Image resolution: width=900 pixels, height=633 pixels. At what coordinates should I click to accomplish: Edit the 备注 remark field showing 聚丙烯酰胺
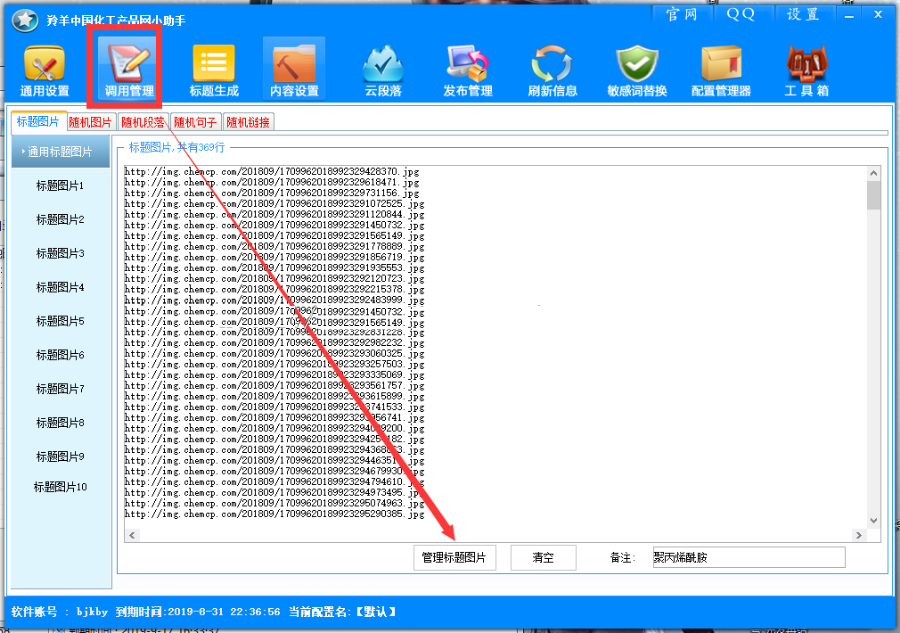[x=745, y=557]
